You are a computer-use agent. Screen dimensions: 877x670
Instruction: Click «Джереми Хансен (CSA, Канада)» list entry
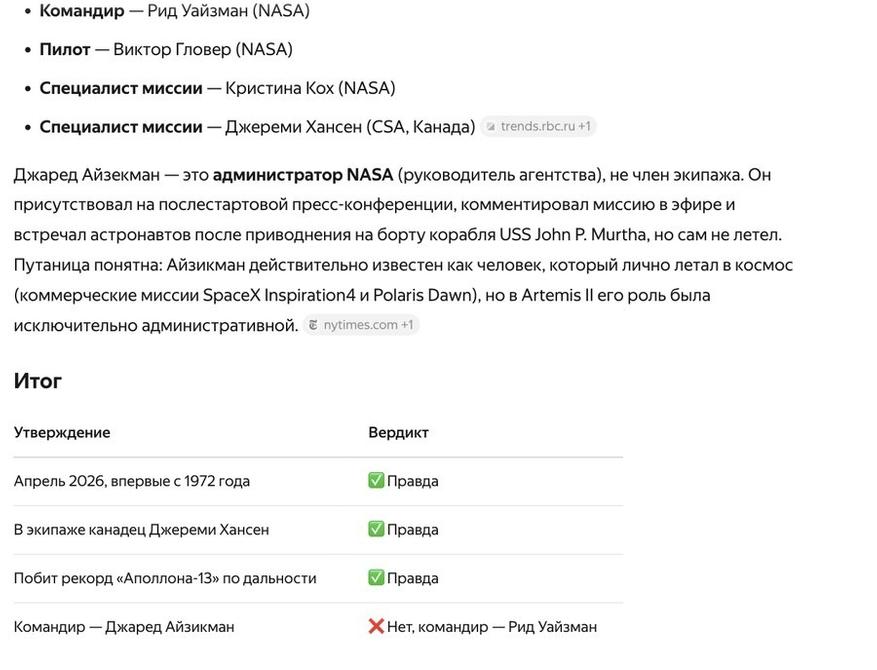click(350, 127)
